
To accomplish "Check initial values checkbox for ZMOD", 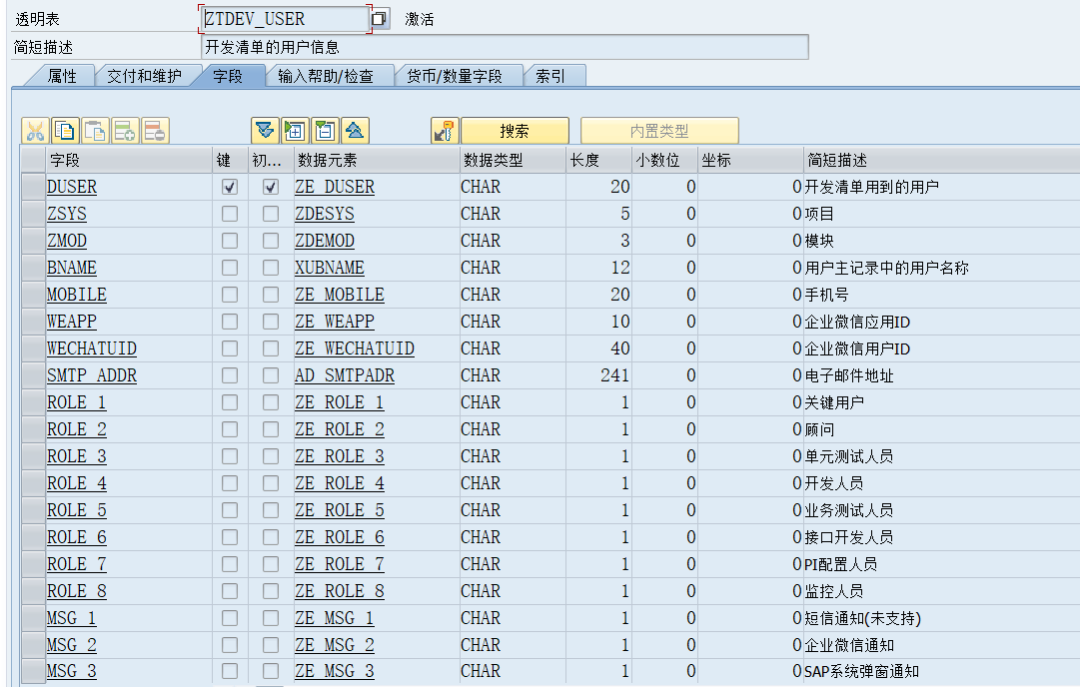I will (271, 240).
